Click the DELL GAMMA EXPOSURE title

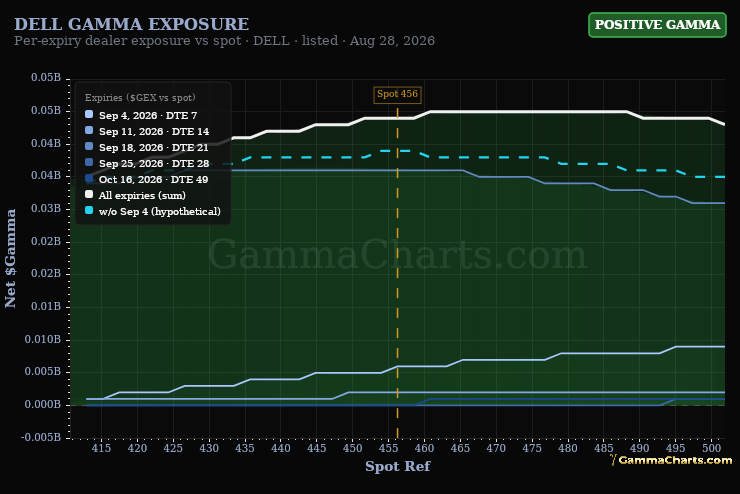tap(132, 24)
